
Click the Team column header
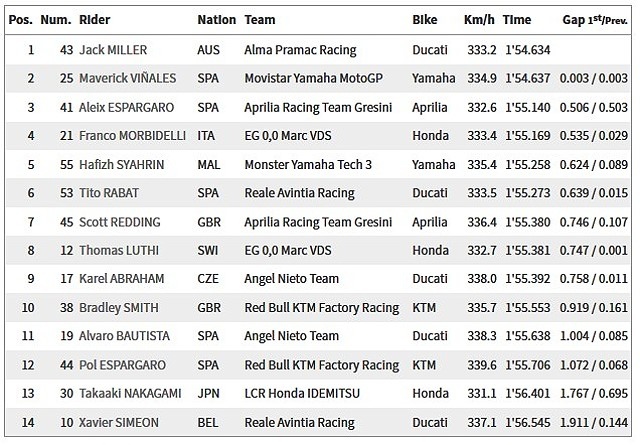[260, 19]
